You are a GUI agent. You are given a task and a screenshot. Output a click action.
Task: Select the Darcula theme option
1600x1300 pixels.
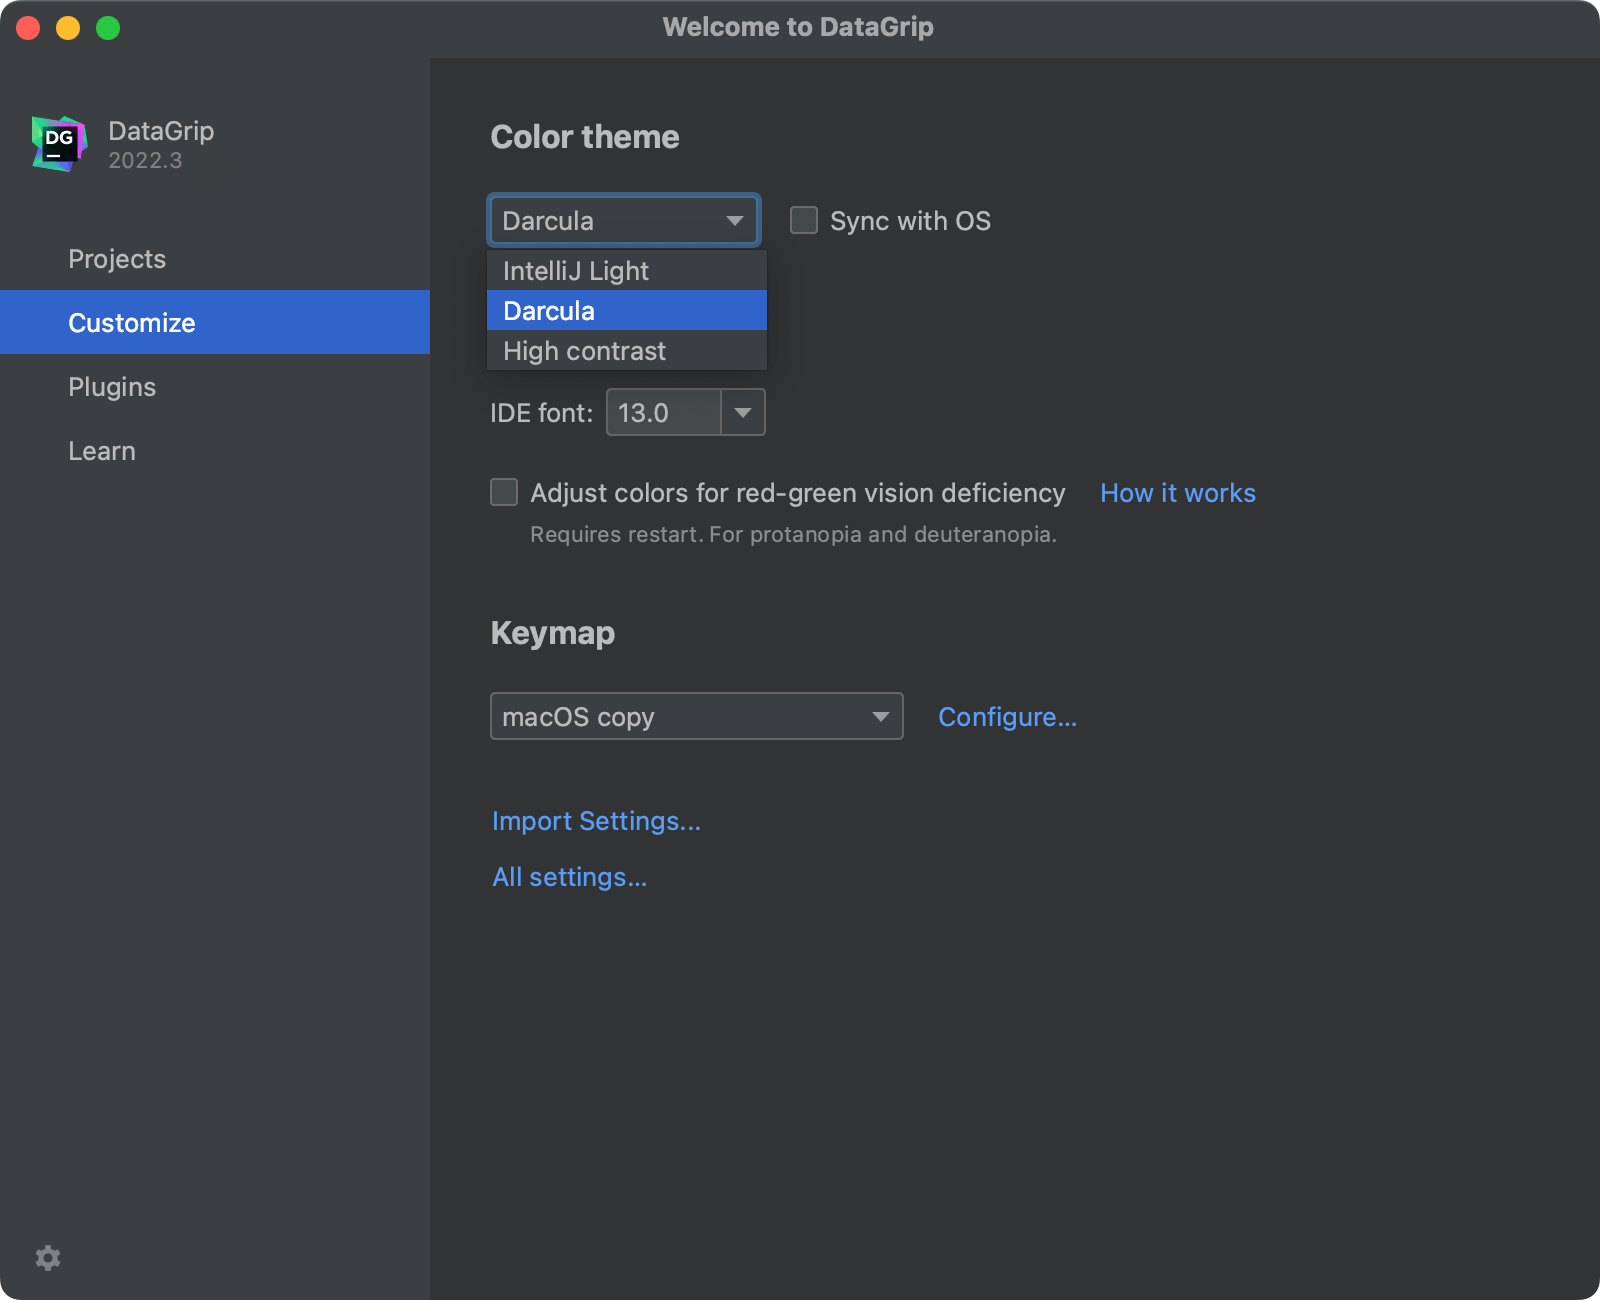[548, 310]
